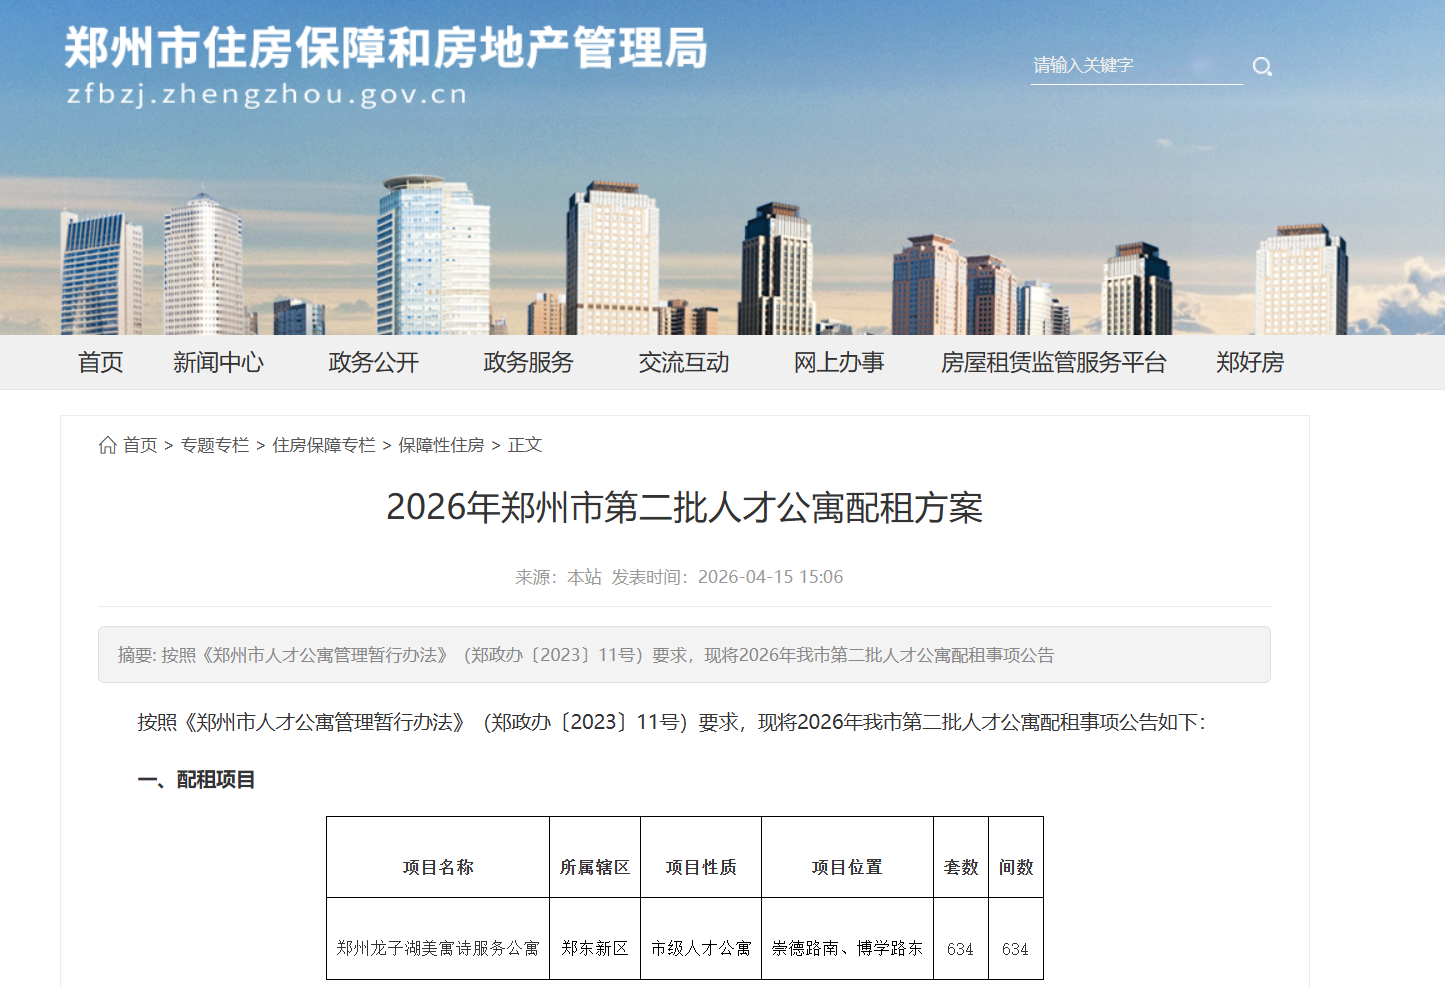Type in the keyword search field

(1135, 66)
